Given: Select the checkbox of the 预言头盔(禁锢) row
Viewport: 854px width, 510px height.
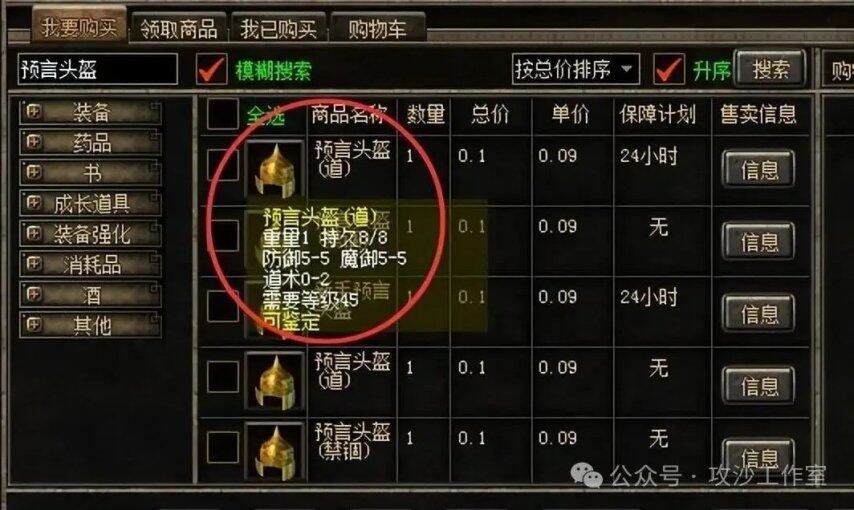Looking at the screenshot, I should point(223,447).
